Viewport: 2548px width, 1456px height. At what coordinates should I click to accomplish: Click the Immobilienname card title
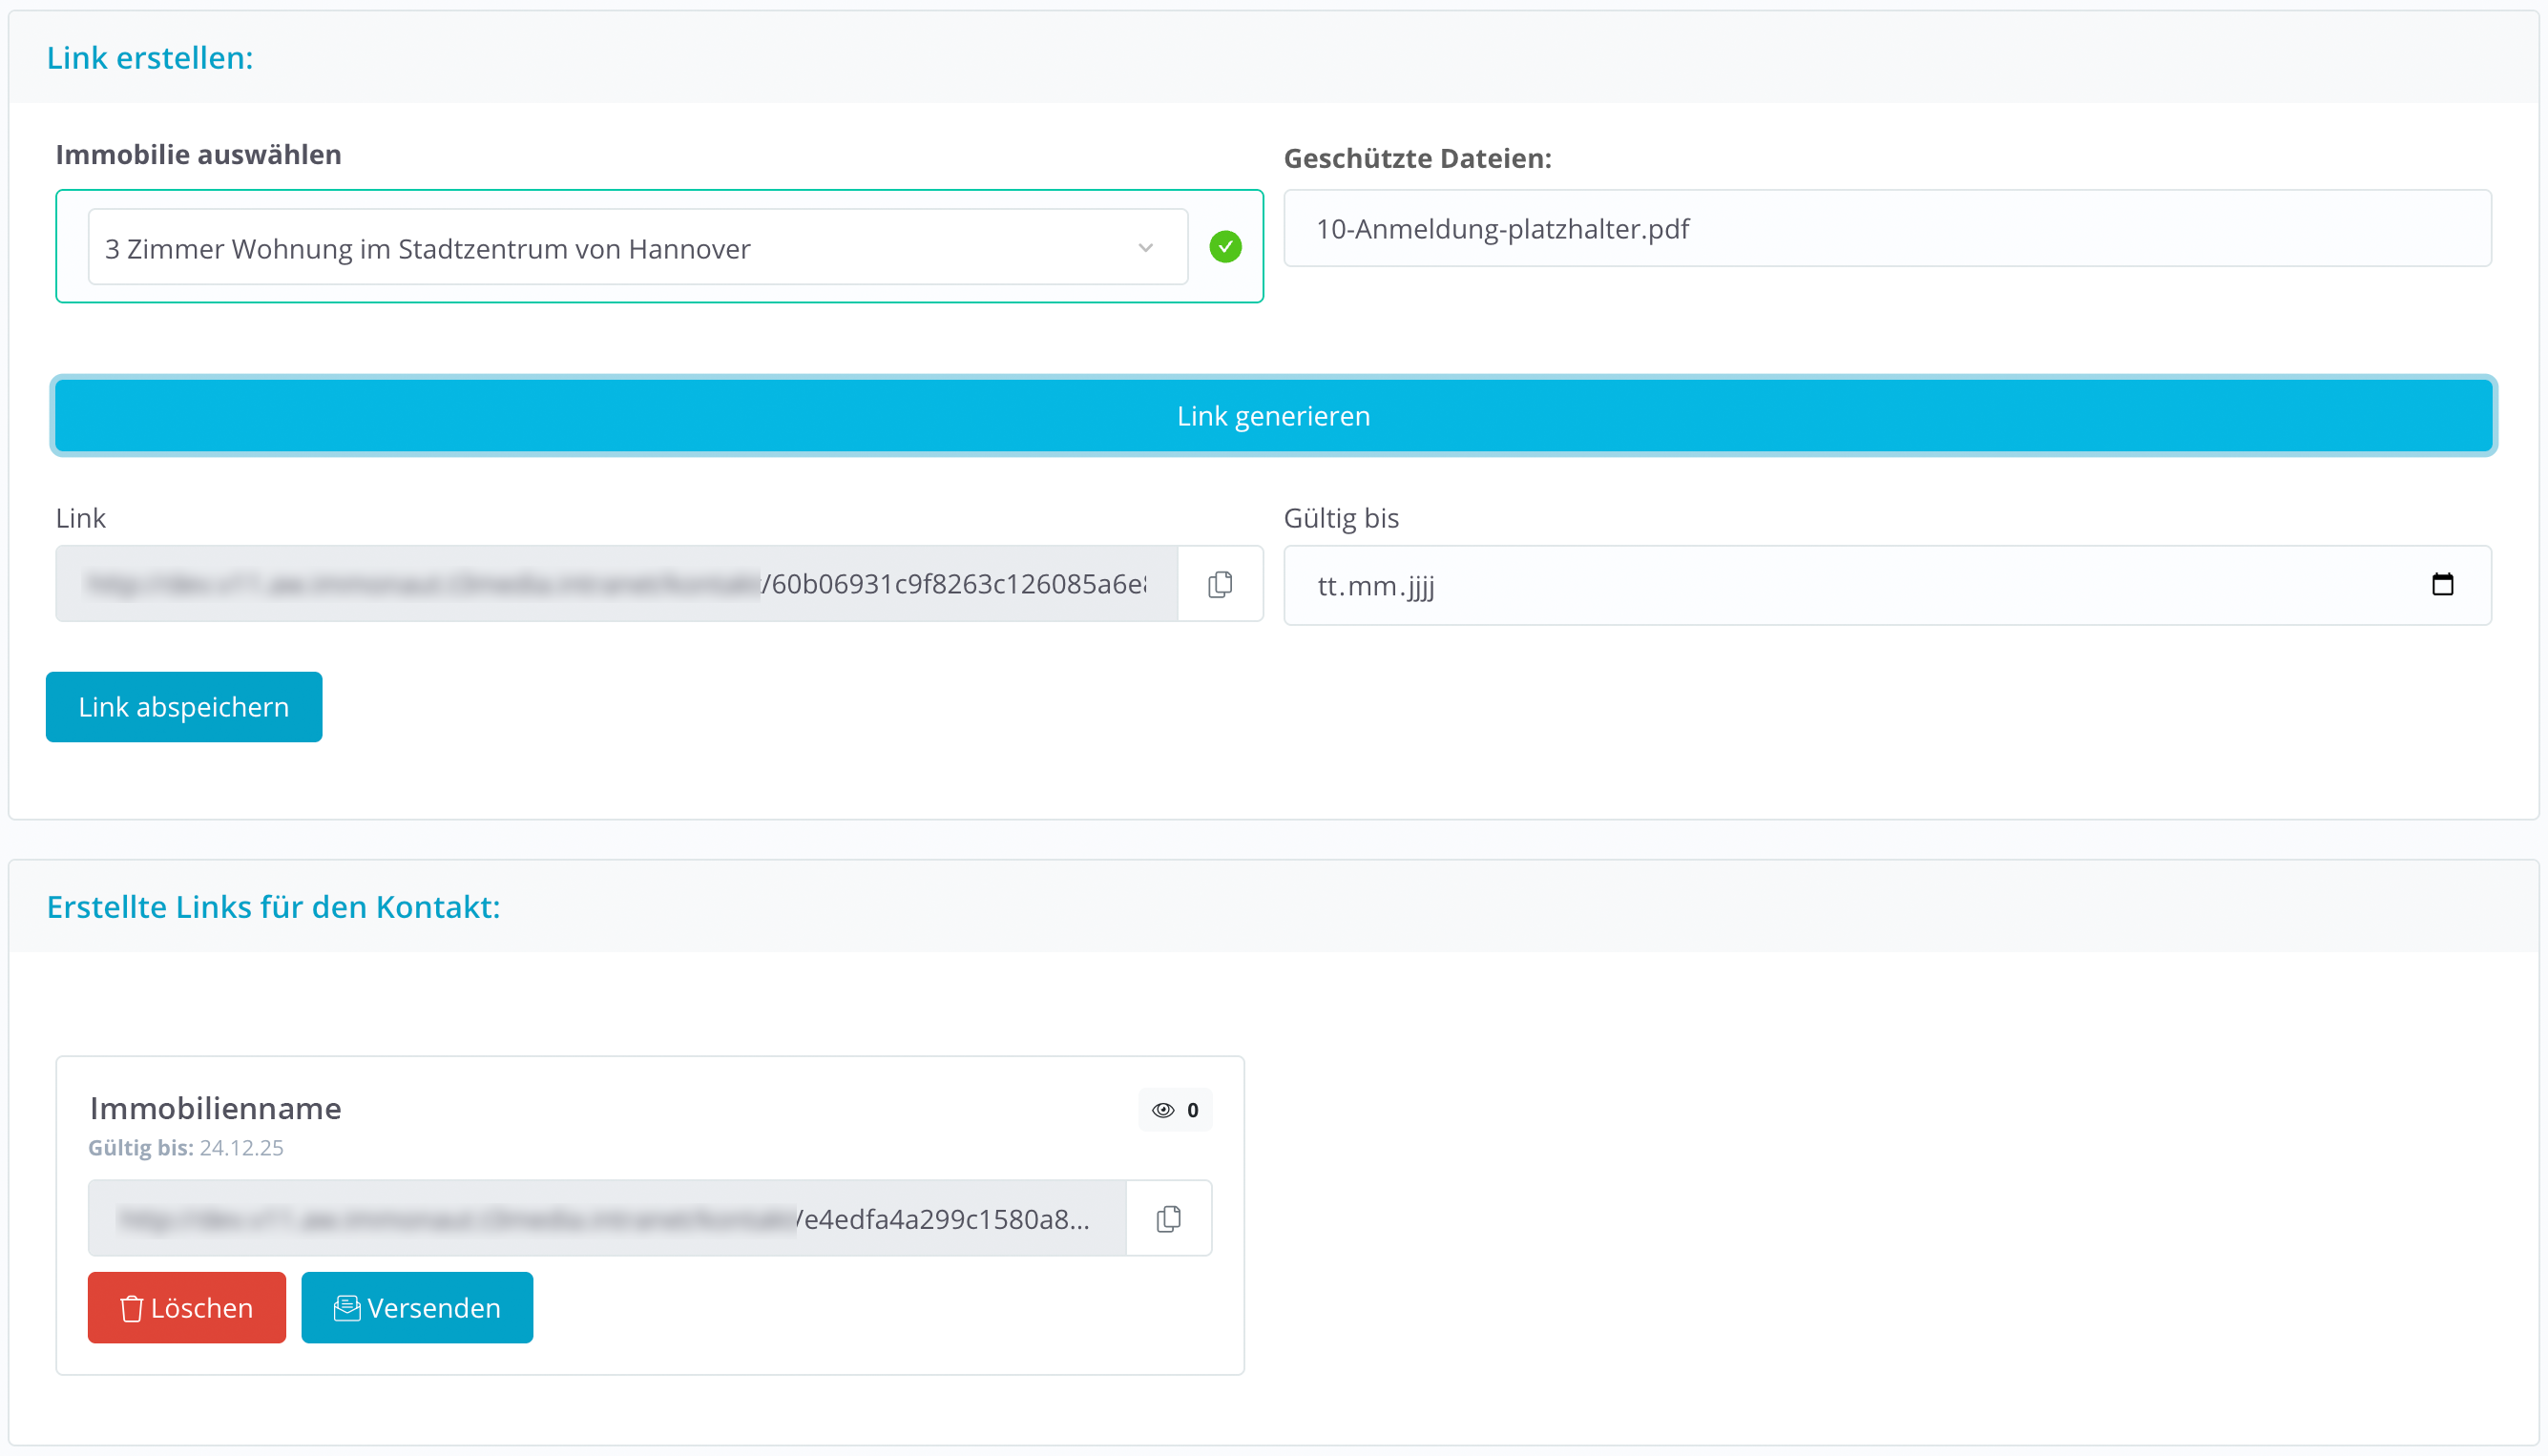point(215,1108)
